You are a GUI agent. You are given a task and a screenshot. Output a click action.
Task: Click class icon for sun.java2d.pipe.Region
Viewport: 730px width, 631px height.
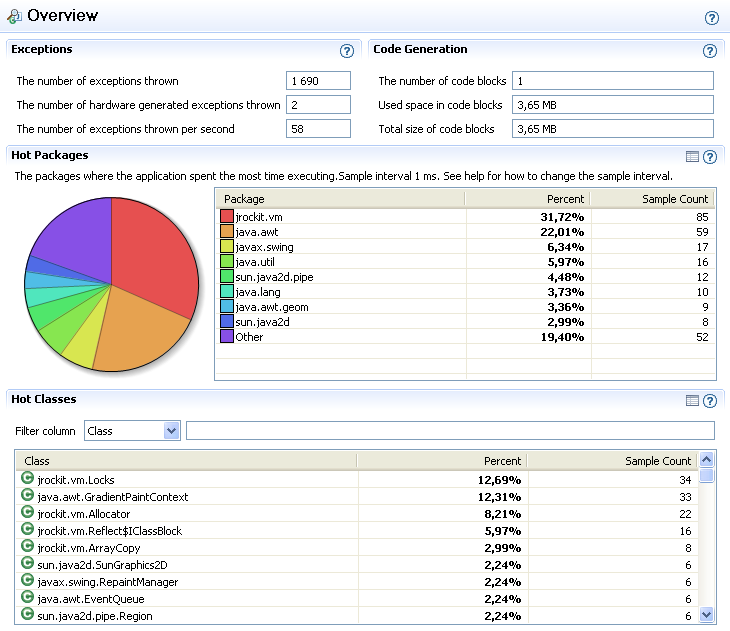pyautogui.click(x=27, y=614)
